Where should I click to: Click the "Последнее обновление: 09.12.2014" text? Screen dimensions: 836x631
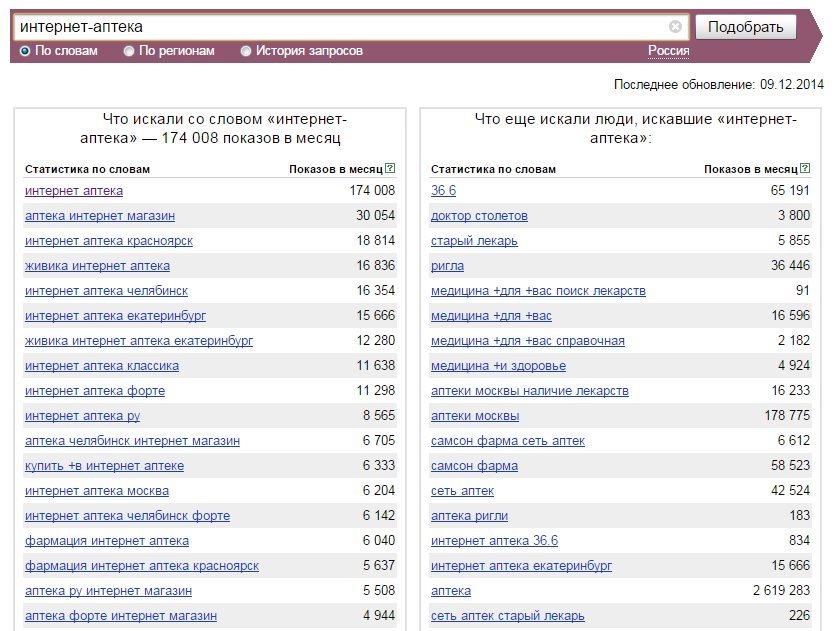[719, 84]
